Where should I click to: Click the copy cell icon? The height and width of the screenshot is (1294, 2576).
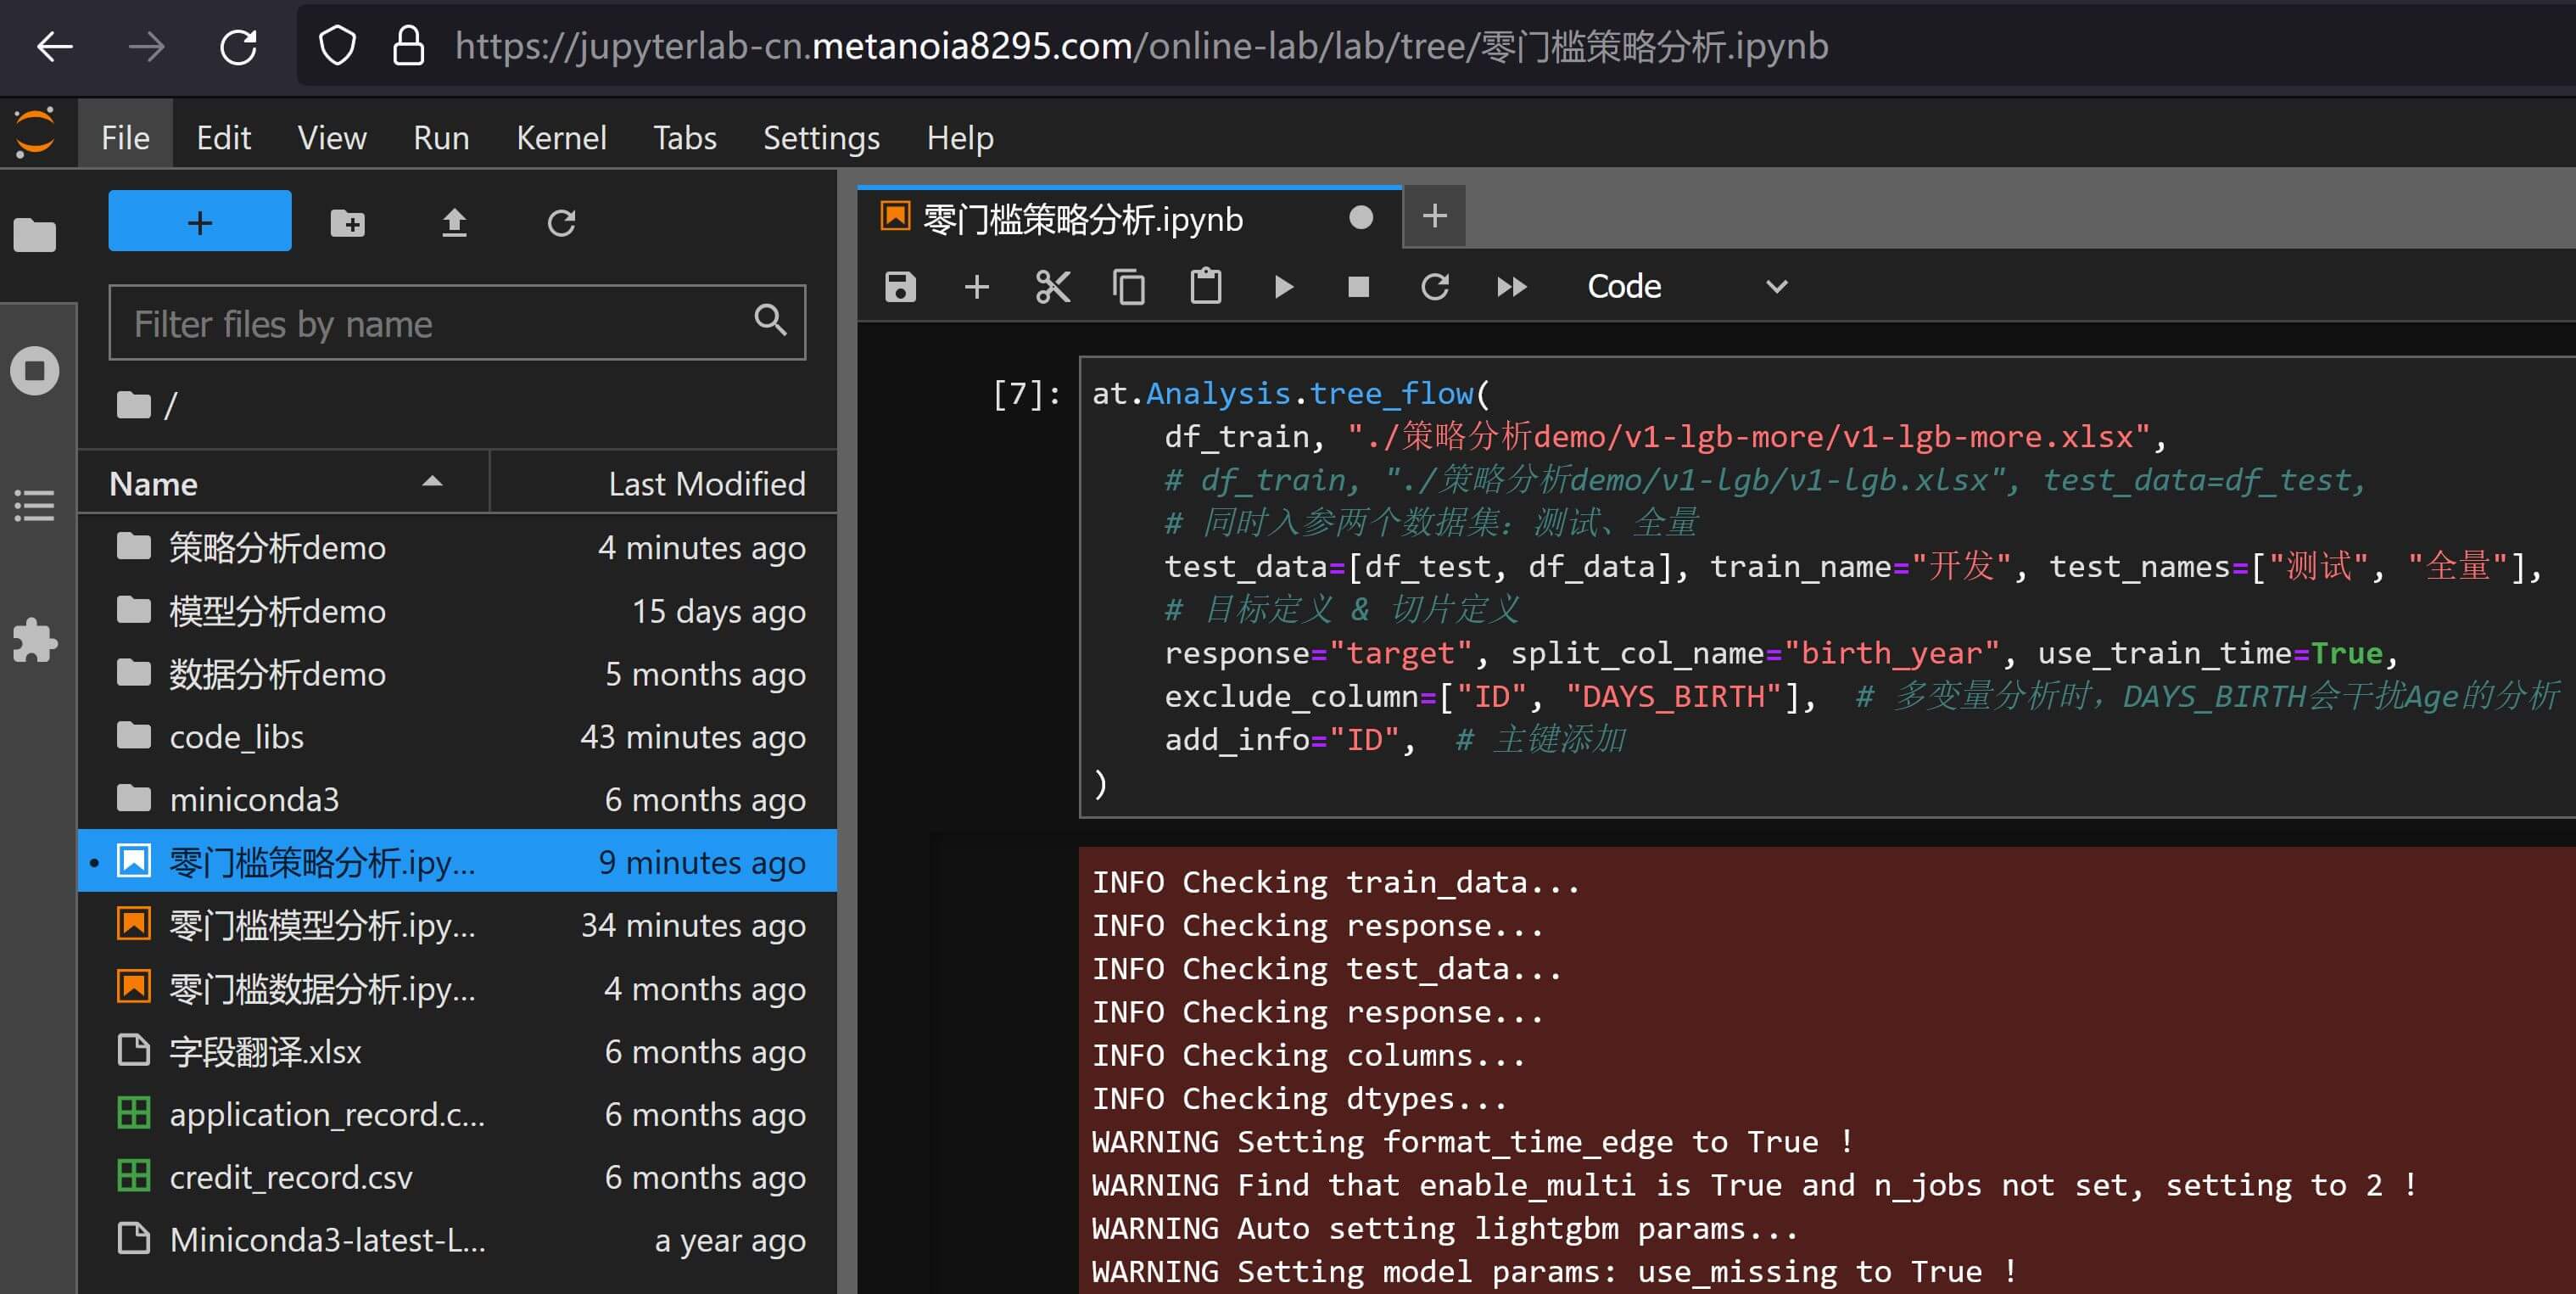pos(1129,287)
